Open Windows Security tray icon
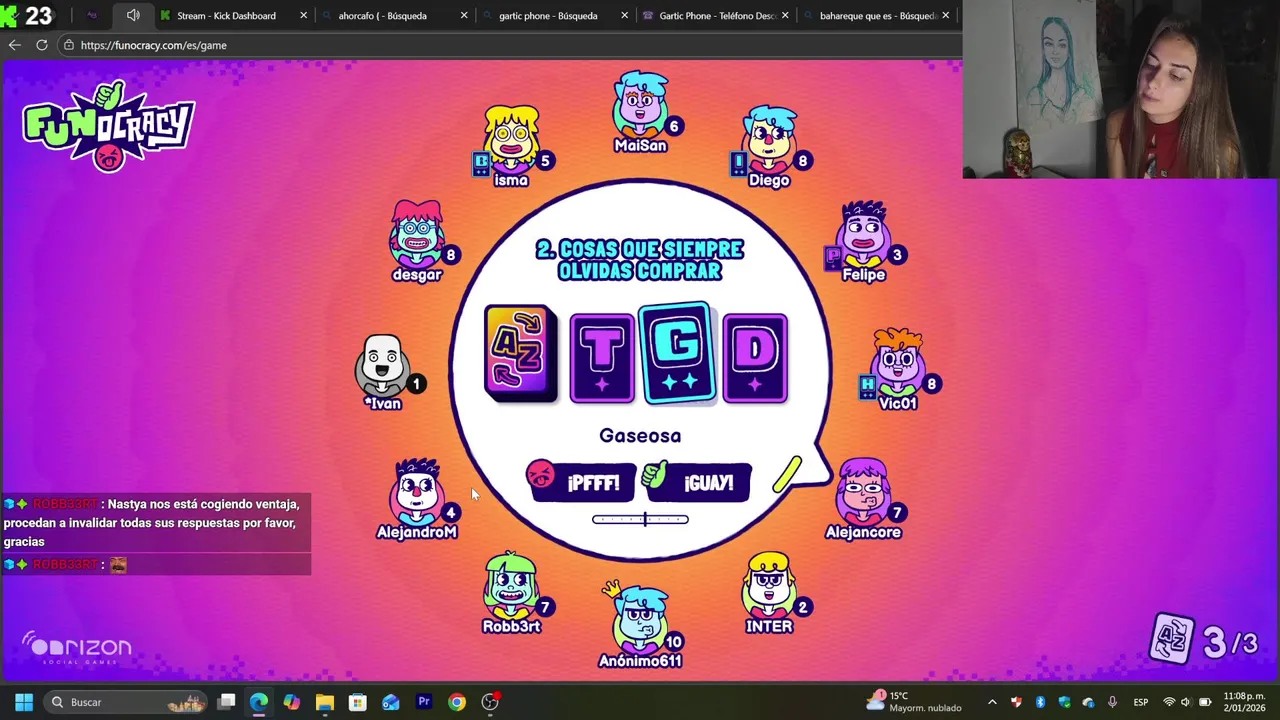The height and width of the screenshot is (720, 1280). pyautogui.click(x=1064, y=702)
